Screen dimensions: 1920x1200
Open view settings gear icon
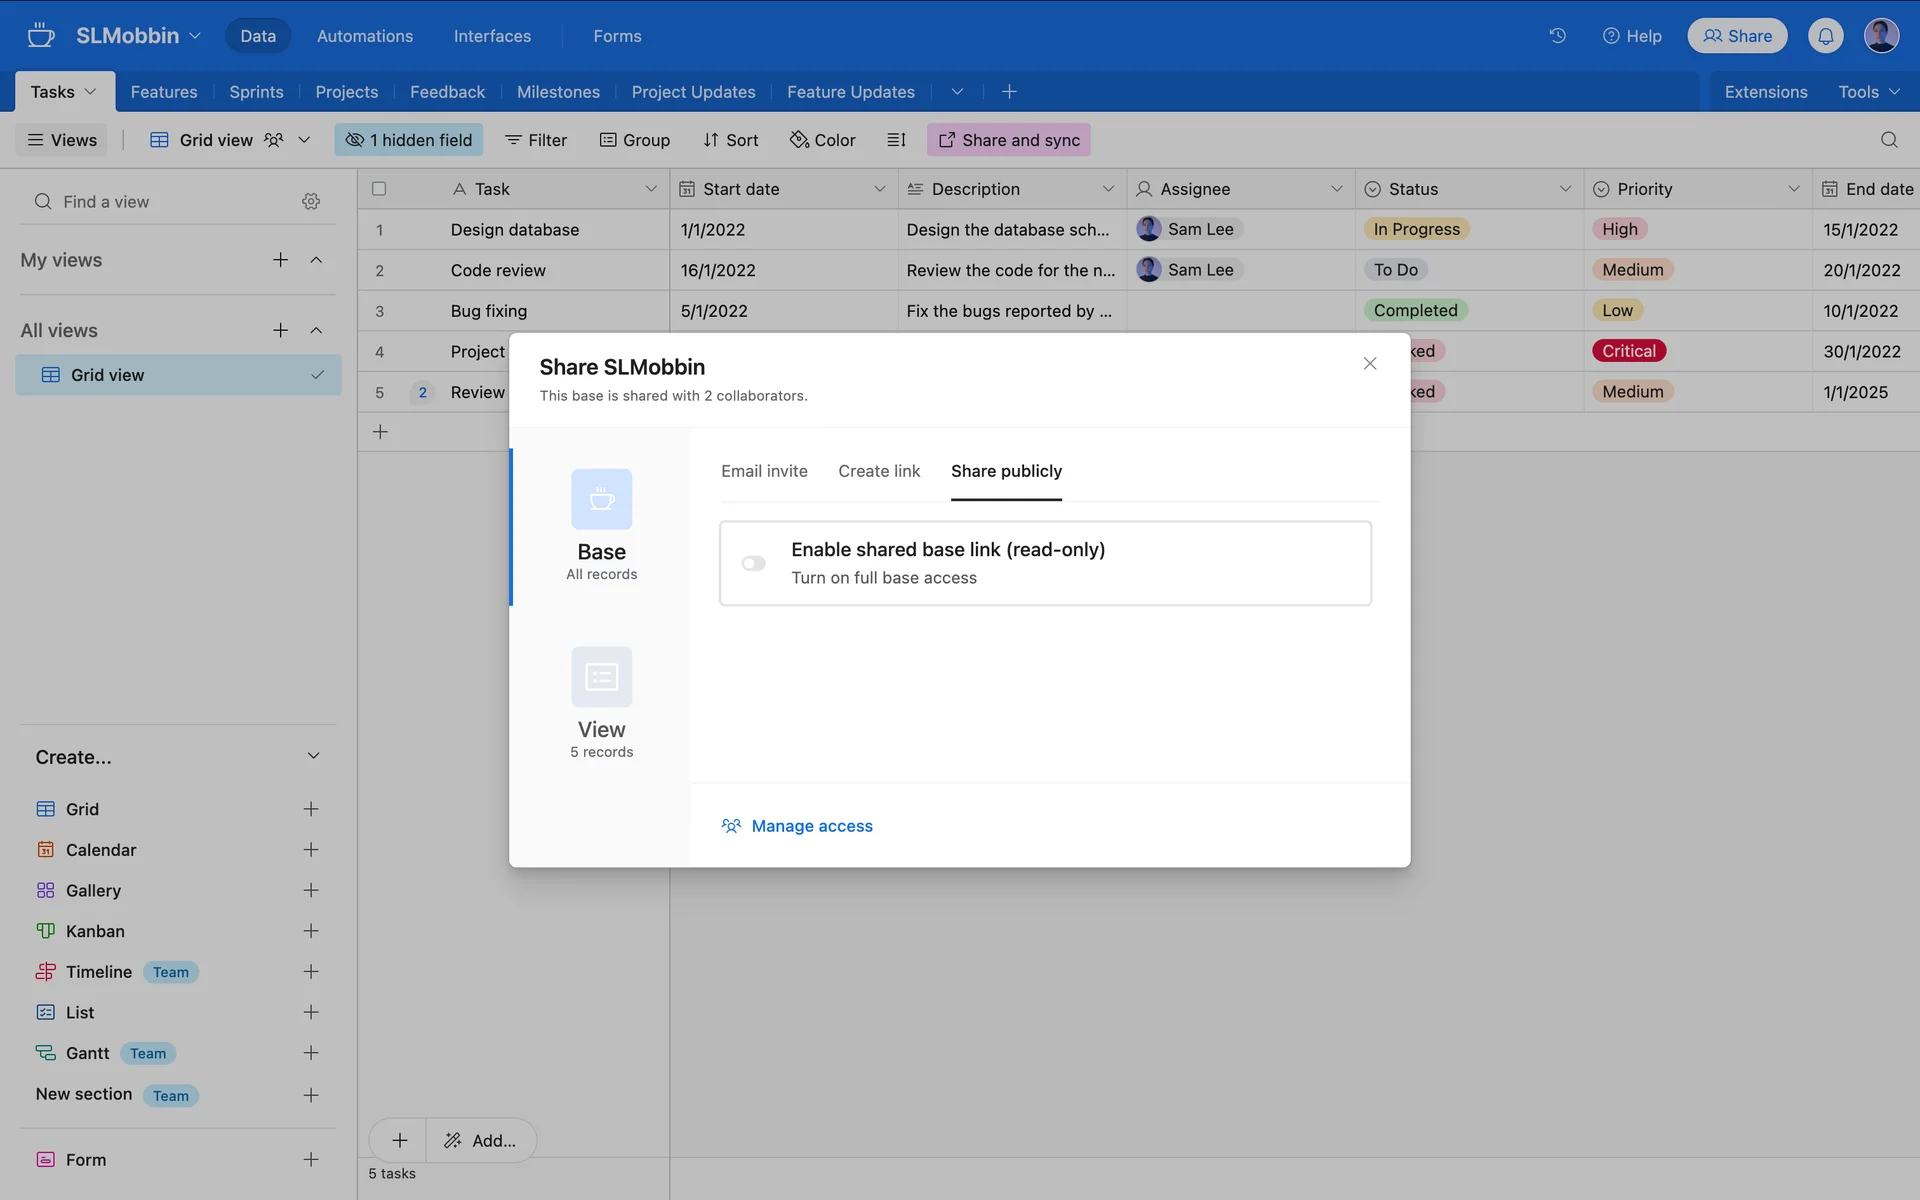(311, 201)
